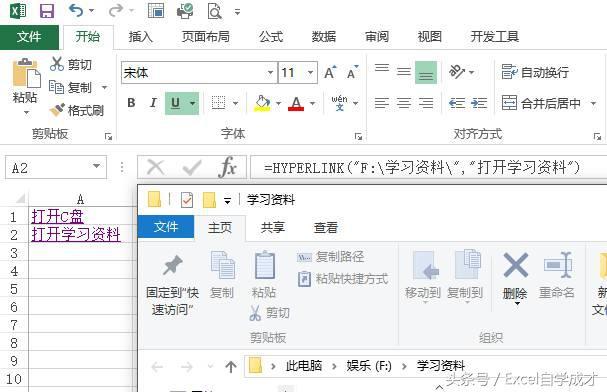
Task: Activate the 格式刷 format painter
Action: (x=77, y=111)
